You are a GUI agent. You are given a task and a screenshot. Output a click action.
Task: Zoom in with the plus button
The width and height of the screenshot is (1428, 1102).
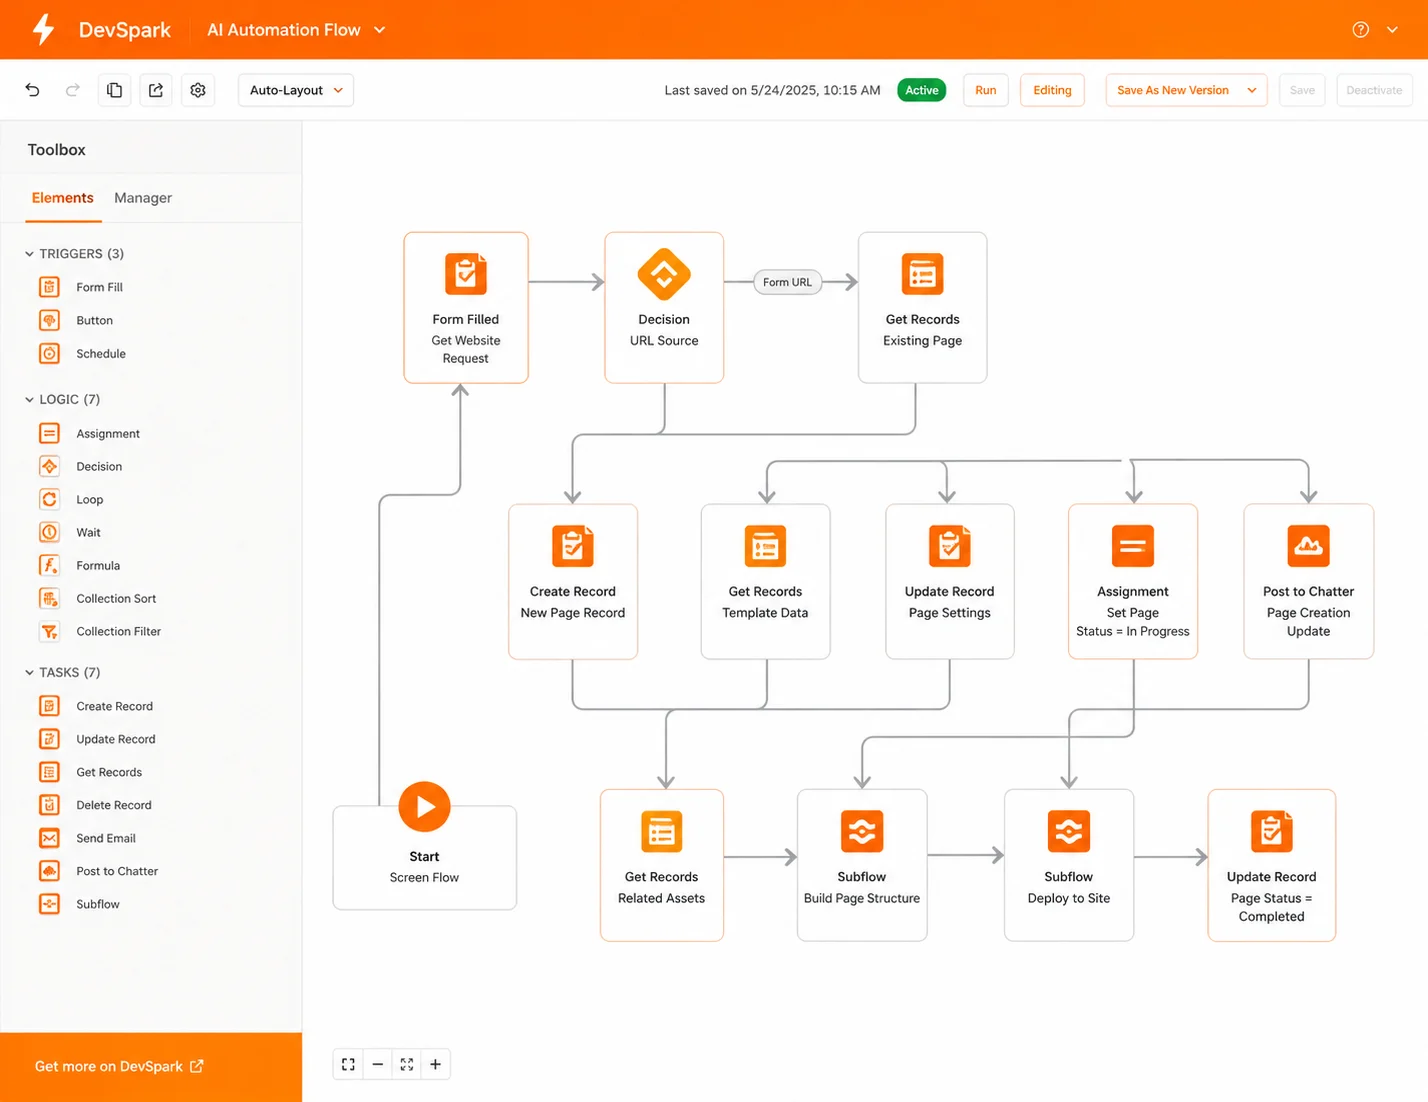[435, 1064]
